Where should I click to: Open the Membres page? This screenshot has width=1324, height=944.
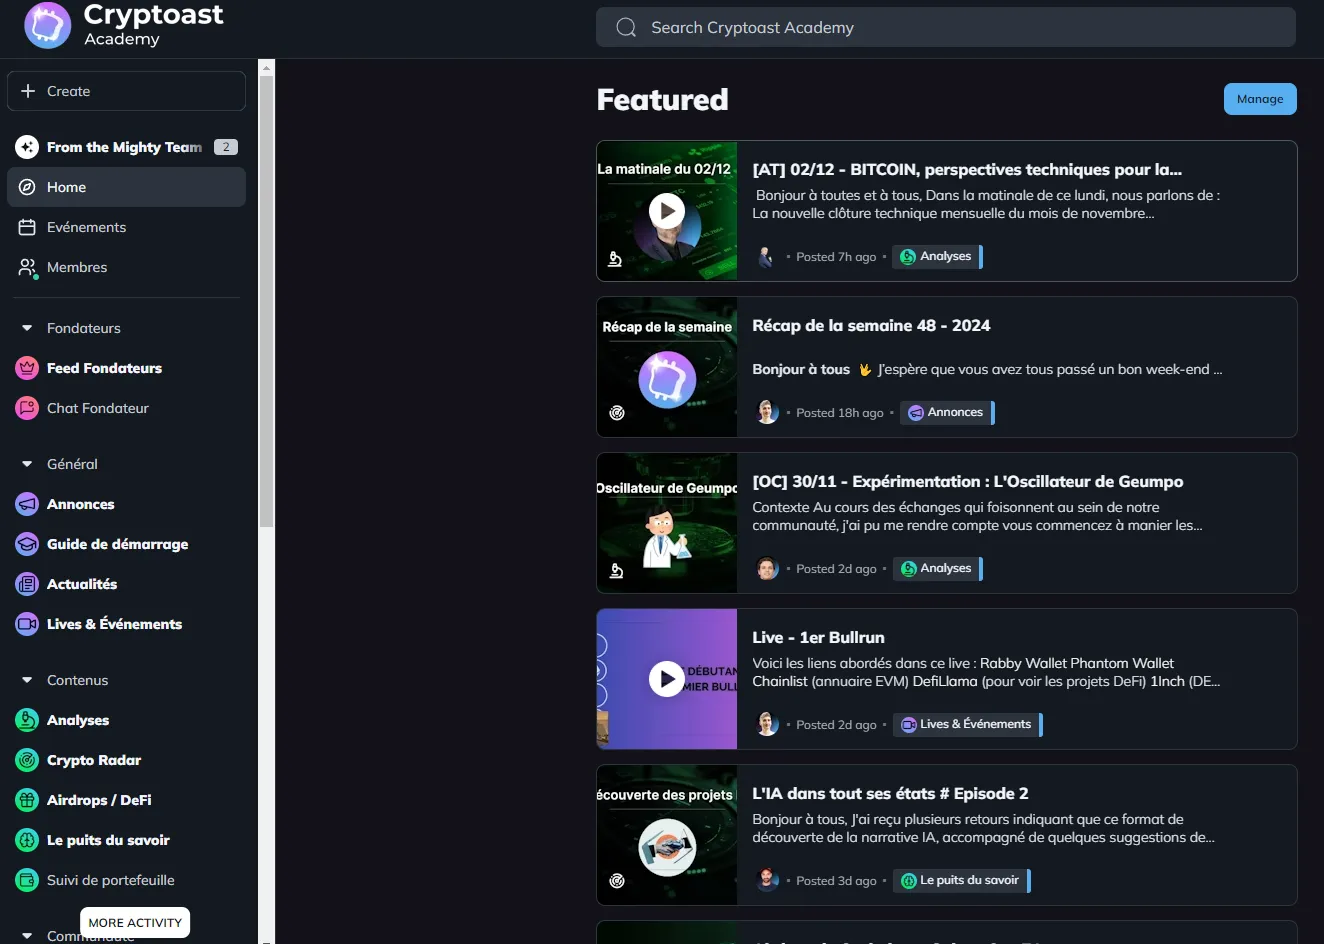[x=76, y=267]
